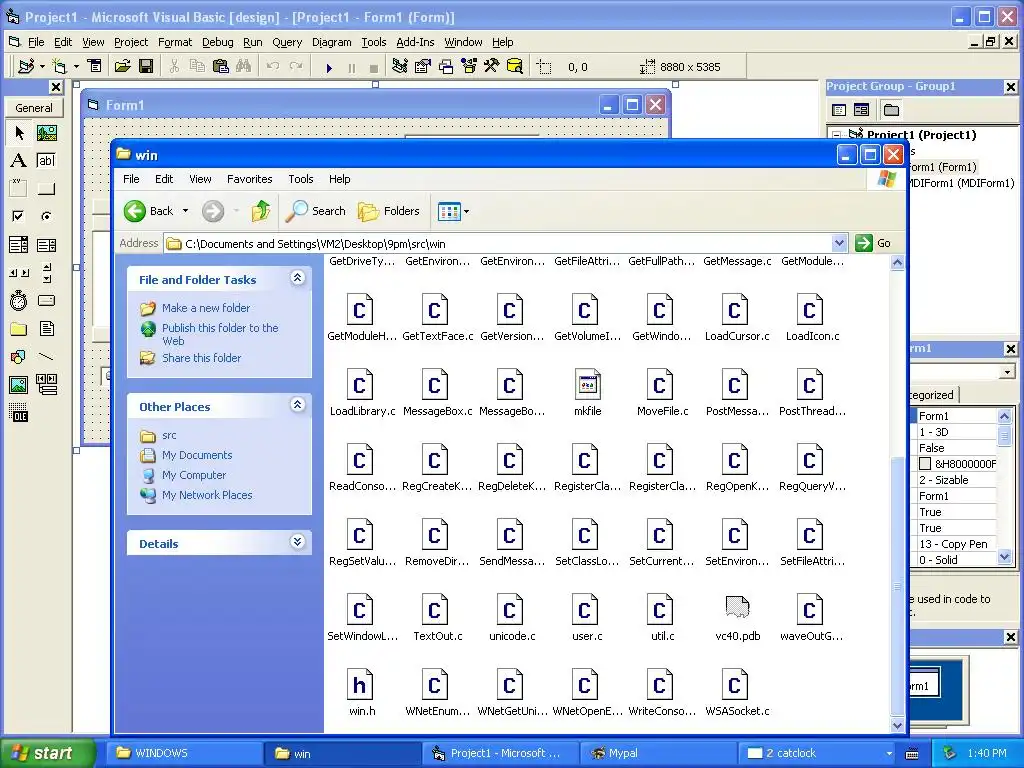Select the Line control tool

point(46,357)
